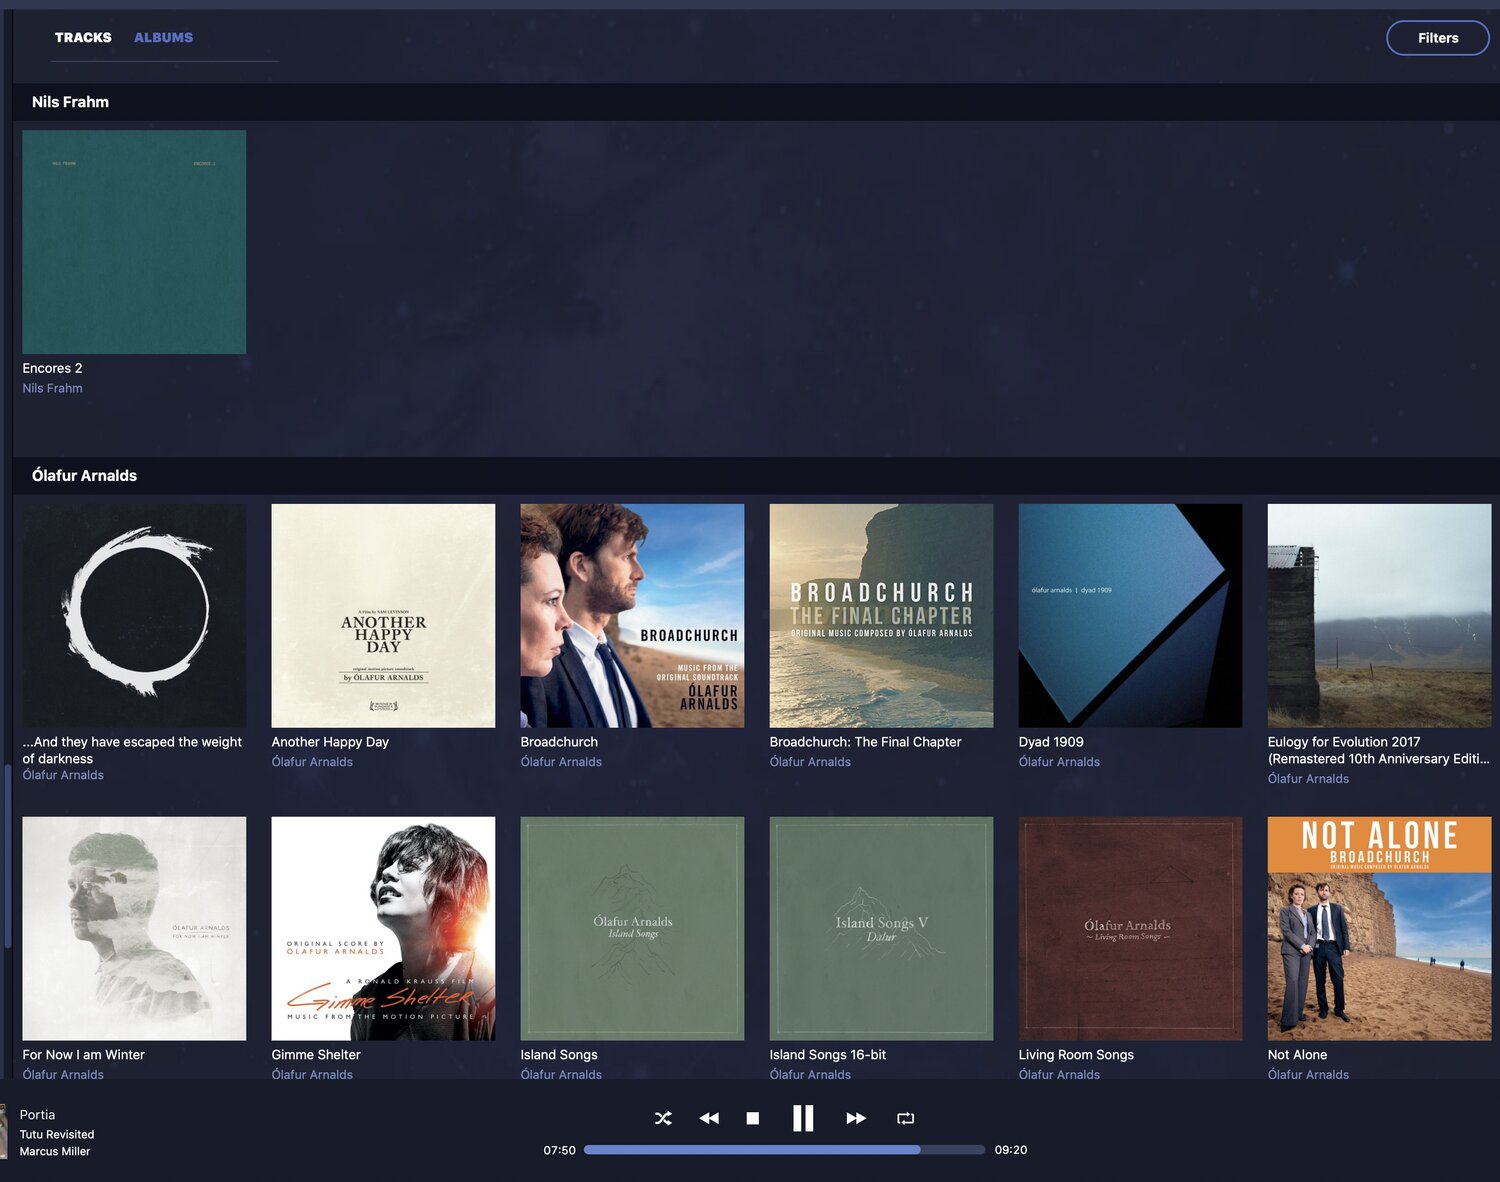Open artist link under Living Room Songs
The height and width of the screenshot is (1182, 1500).
coord(1059,1075)
